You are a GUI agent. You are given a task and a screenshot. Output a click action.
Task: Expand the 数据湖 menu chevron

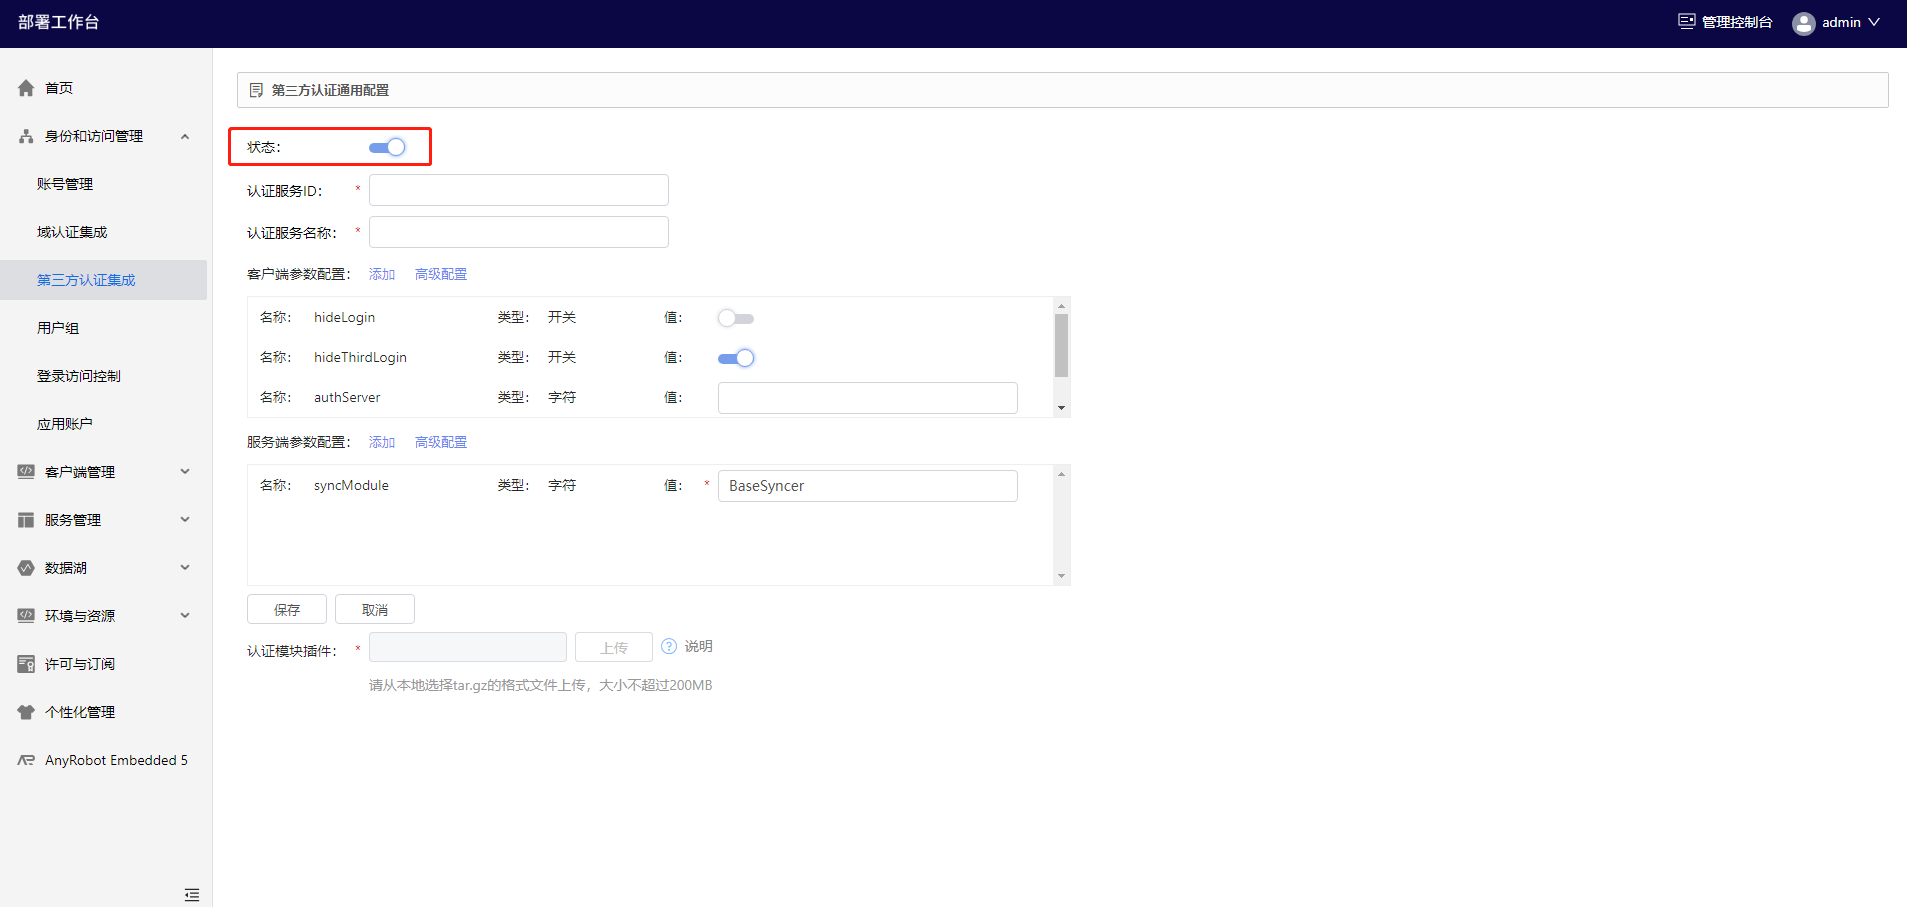185,567
